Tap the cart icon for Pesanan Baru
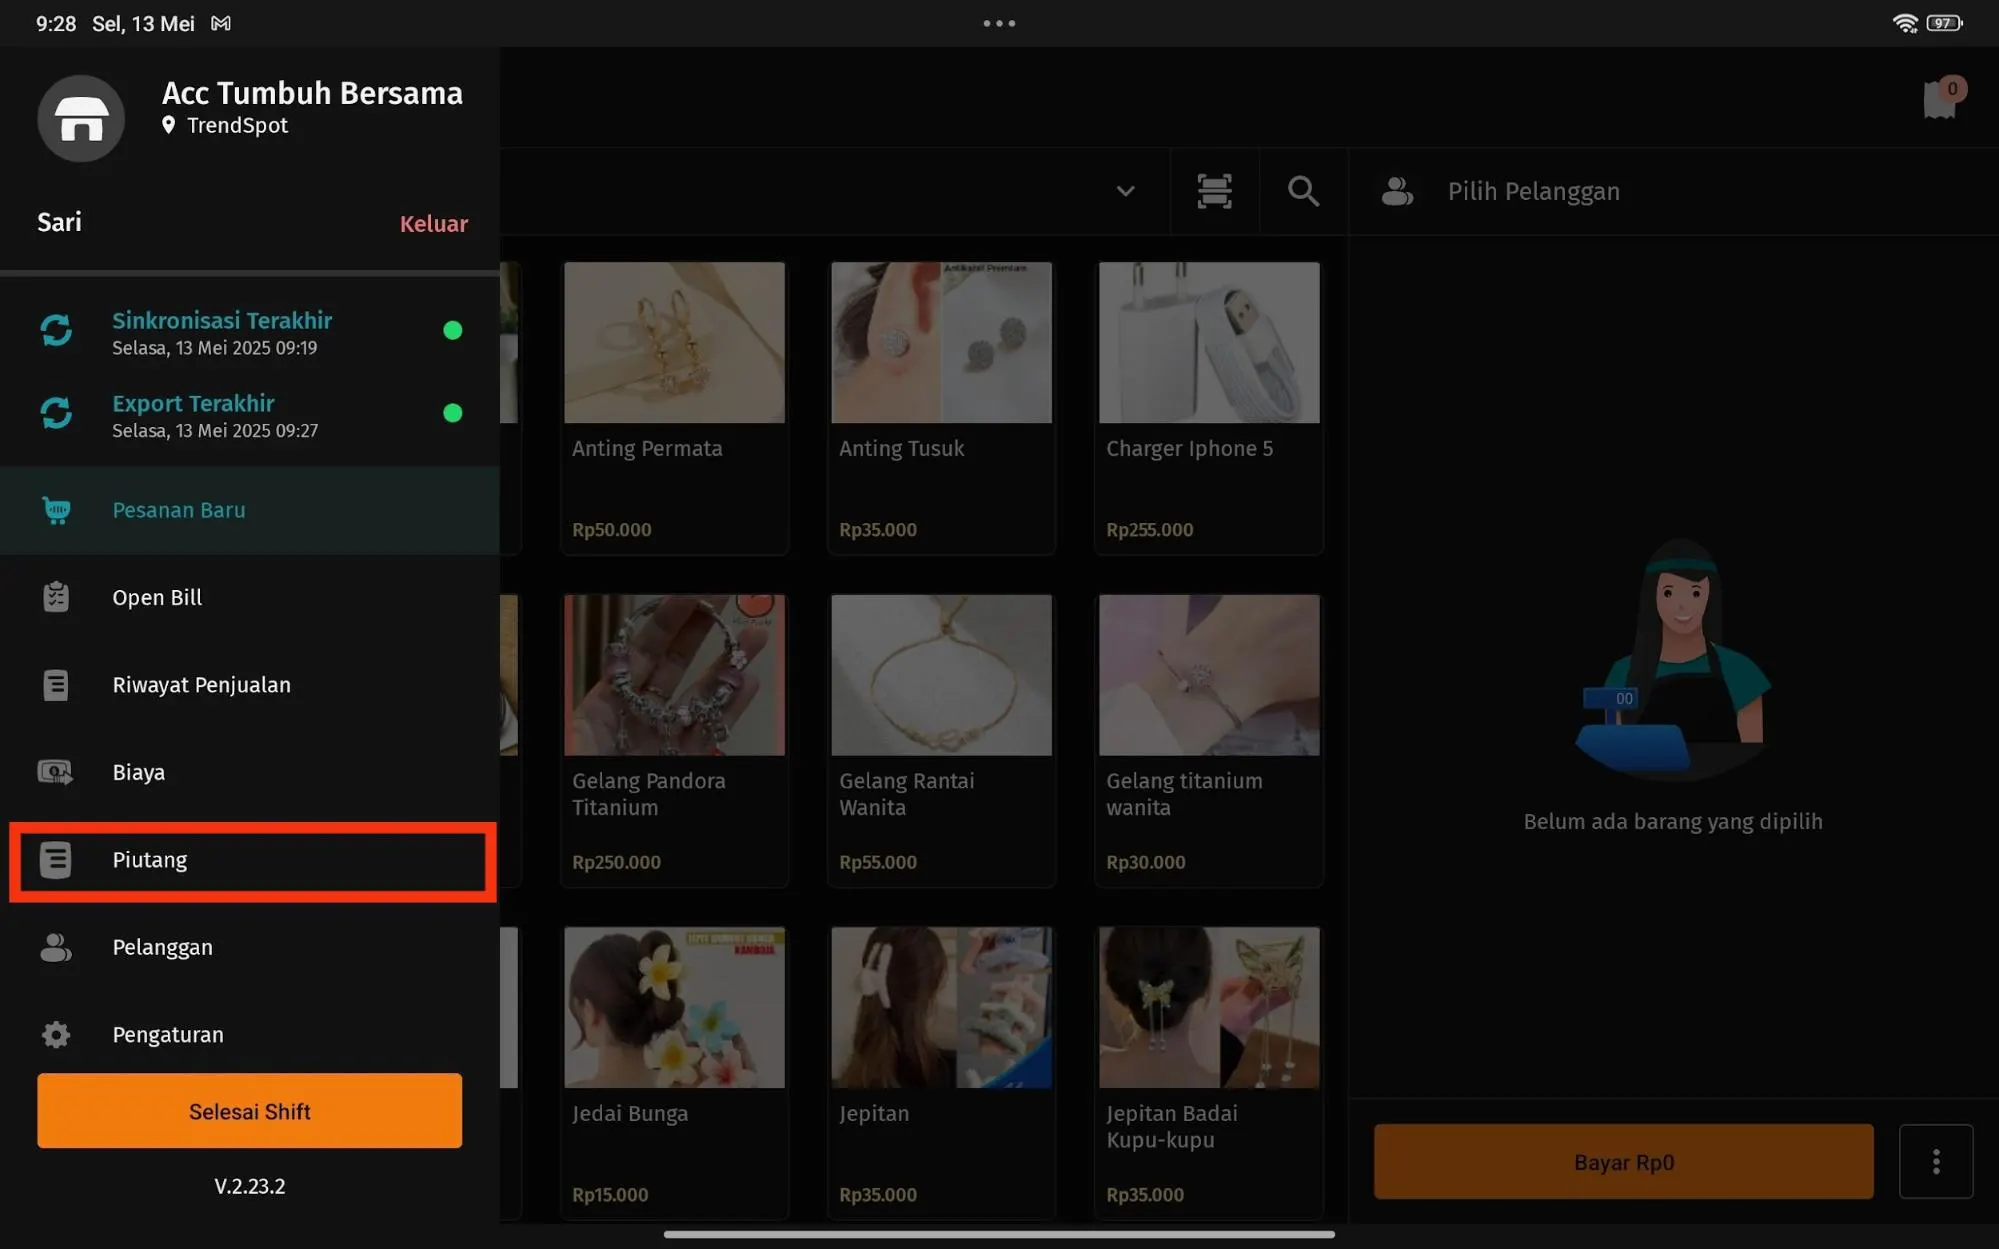1999x1249 pixels. [x=56, y=510]
